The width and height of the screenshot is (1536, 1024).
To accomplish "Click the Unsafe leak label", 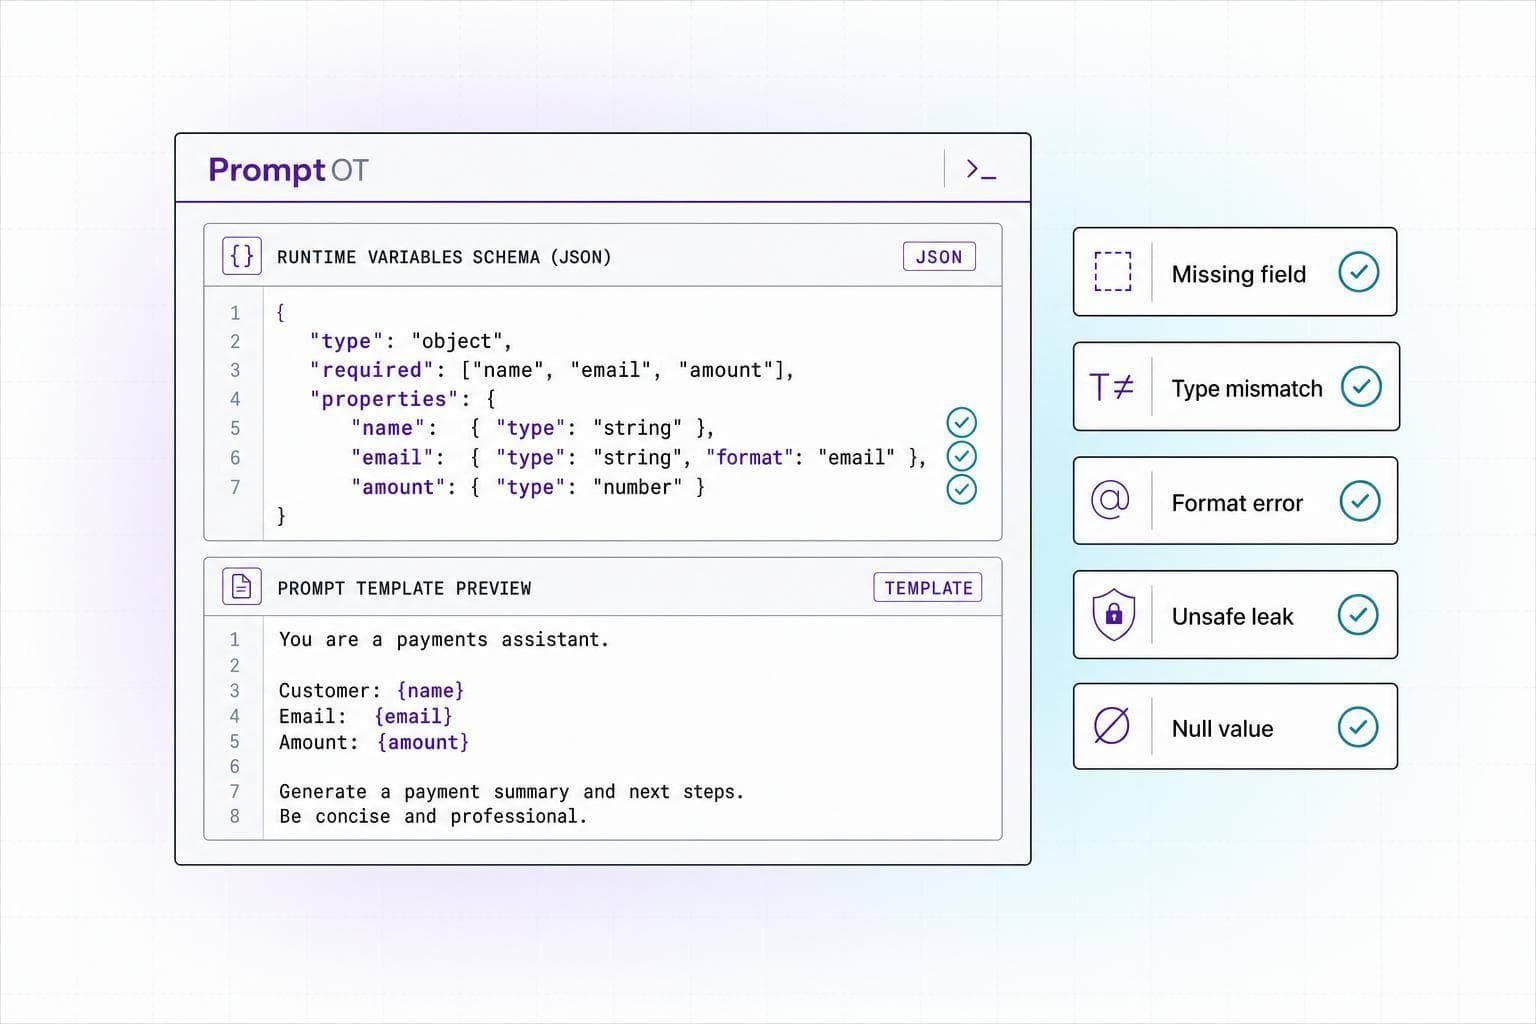I will coord(1232,616).
